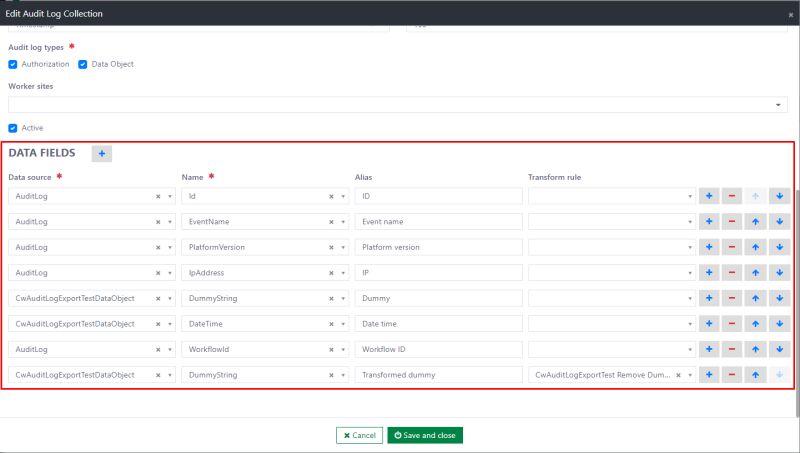Clear AuditLog data source in EventName row
This screenshot has height=453, width=800.
tap(158, 222)
